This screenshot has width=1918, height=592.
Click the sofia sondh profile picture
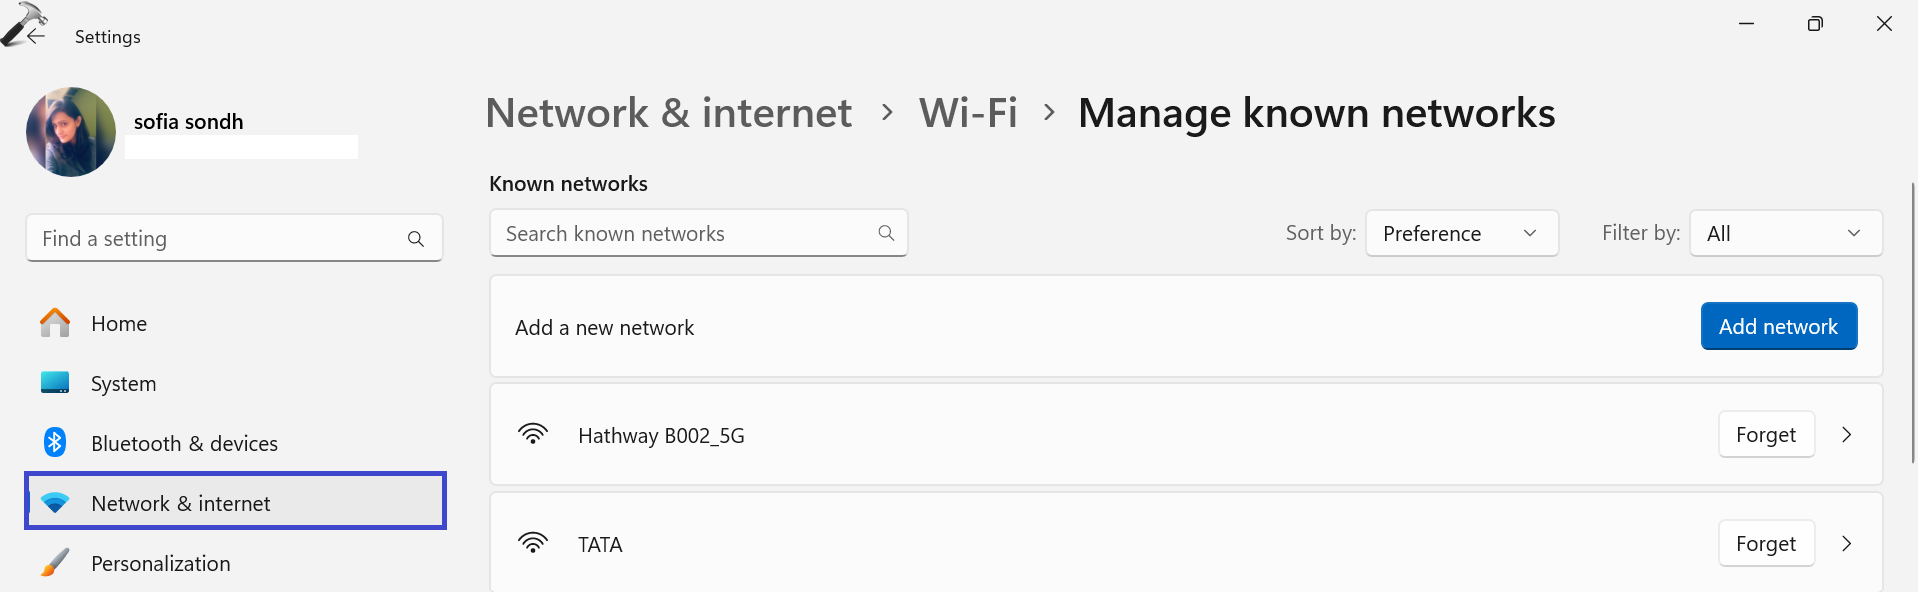[x=71, y=132]
